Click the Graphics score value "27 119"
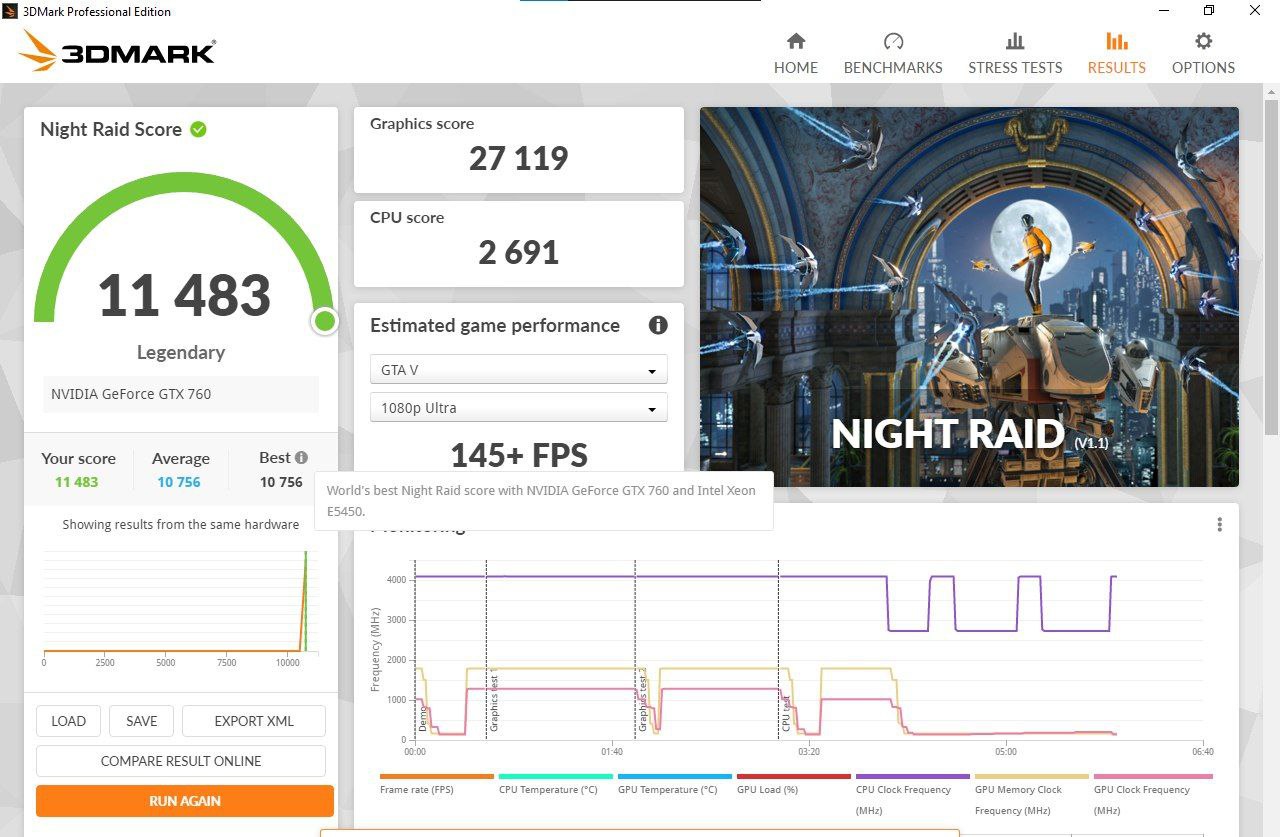1280x837 pixels. (x=518, y=158)
